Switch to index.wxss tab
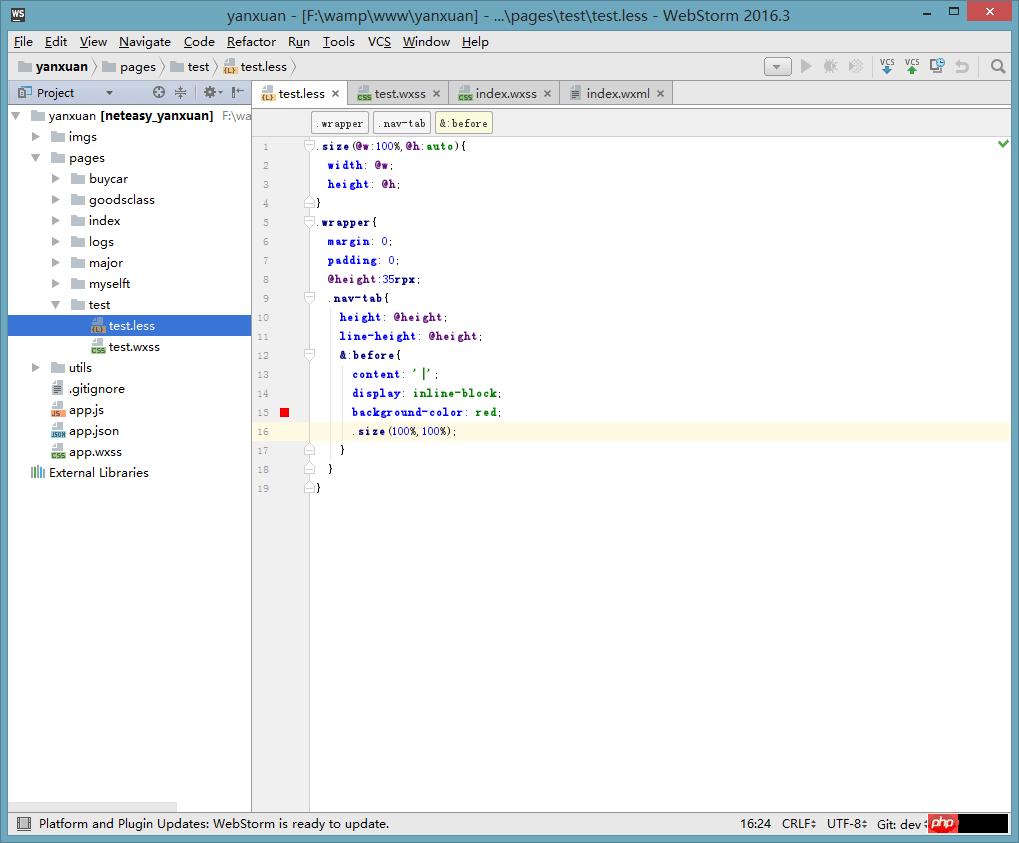Viewport: 1019px width, 843px height. click(x=505, y=93)
